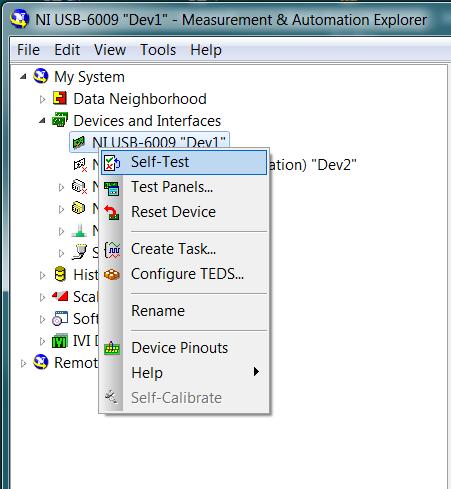Select Configure TEDS... menu entry

(184, 274)
